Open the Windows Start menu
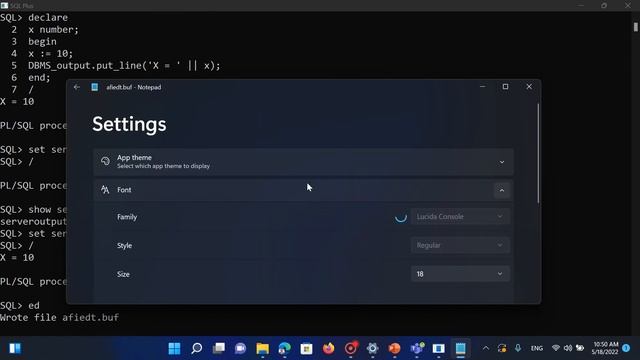Viewport: 640px width, 360px height. point(174,348)
